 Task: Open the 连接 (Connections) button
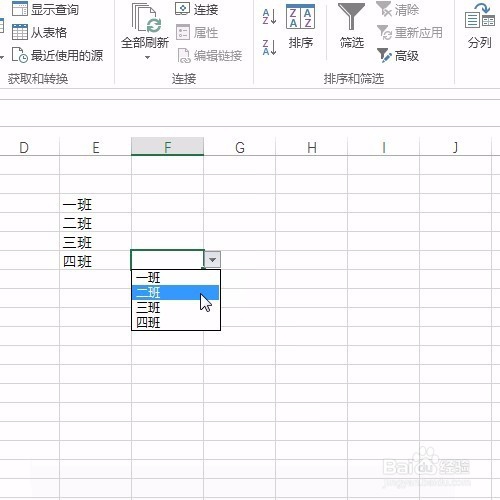(197, 9)
